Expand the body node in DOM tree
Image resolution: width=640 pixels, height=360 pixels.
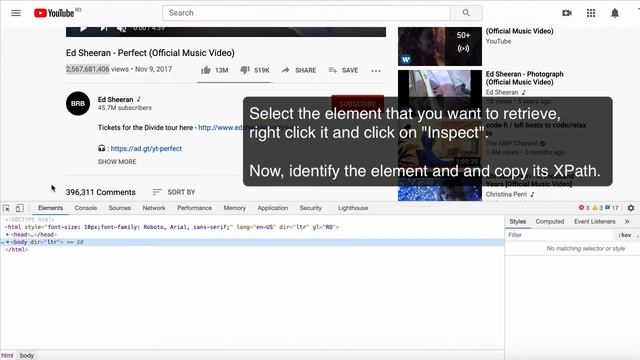click(x=7, y=242)
